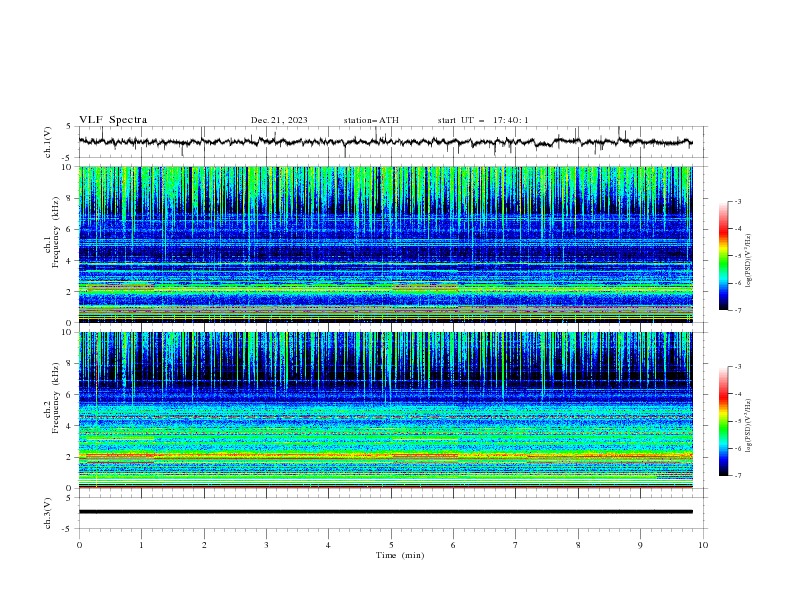The image size is (792, 612).
Task: Click the 'ch.3(V)' axis label
Action: 48,513
